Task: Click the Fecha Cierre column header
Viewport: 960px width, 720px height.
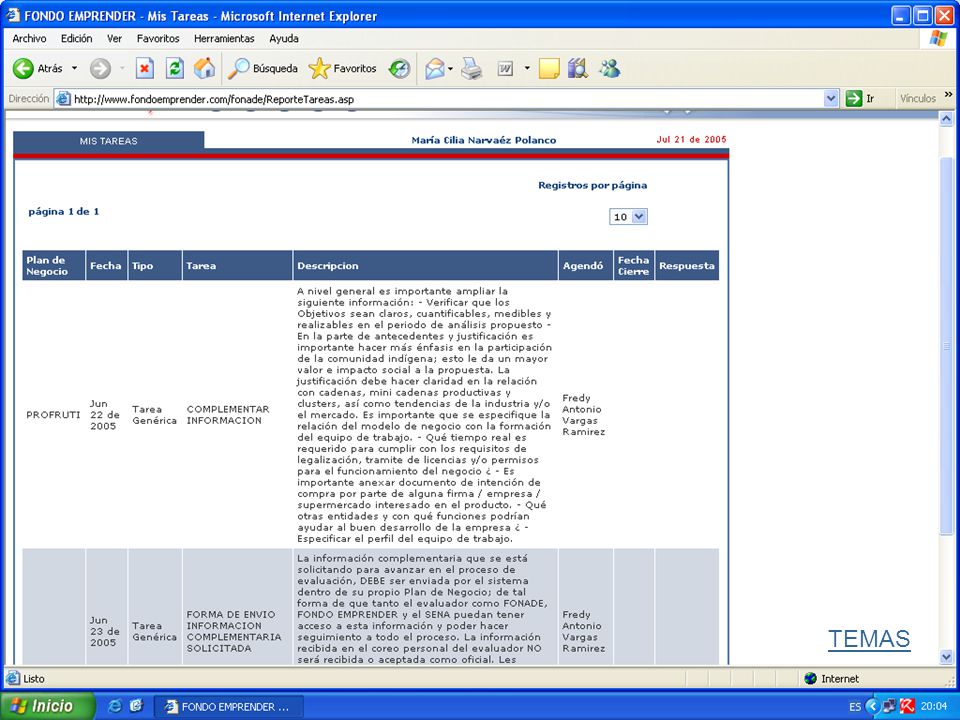Action: click(x=634, y=266)
